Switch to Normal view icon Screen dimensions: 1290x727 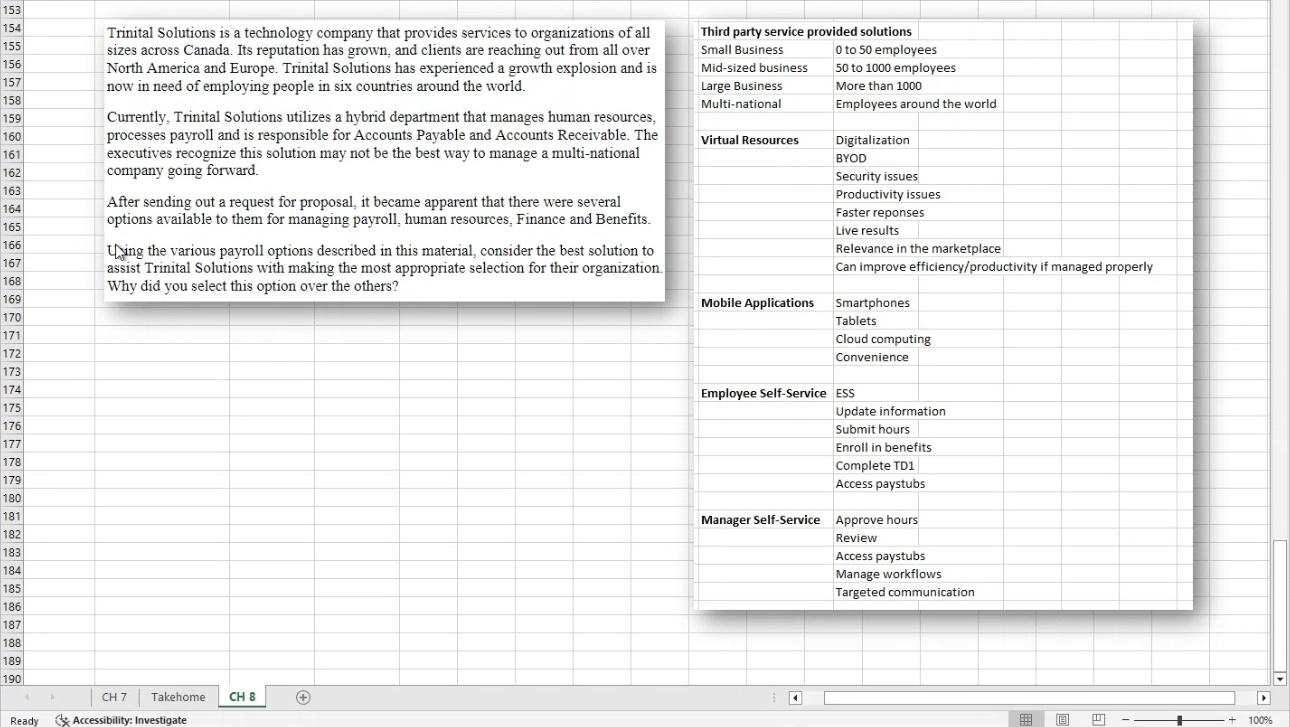(x=1026, y=720)
